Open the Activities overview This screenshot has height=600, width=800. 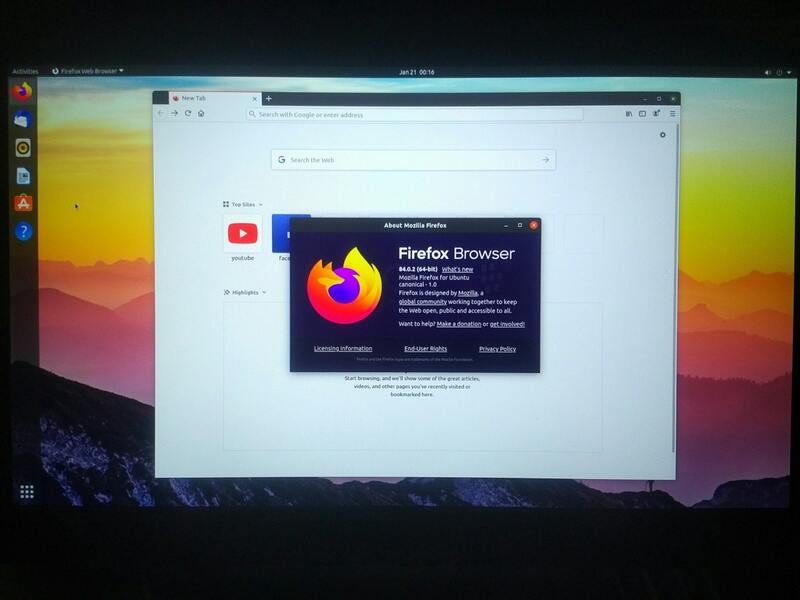coord(25,71)
